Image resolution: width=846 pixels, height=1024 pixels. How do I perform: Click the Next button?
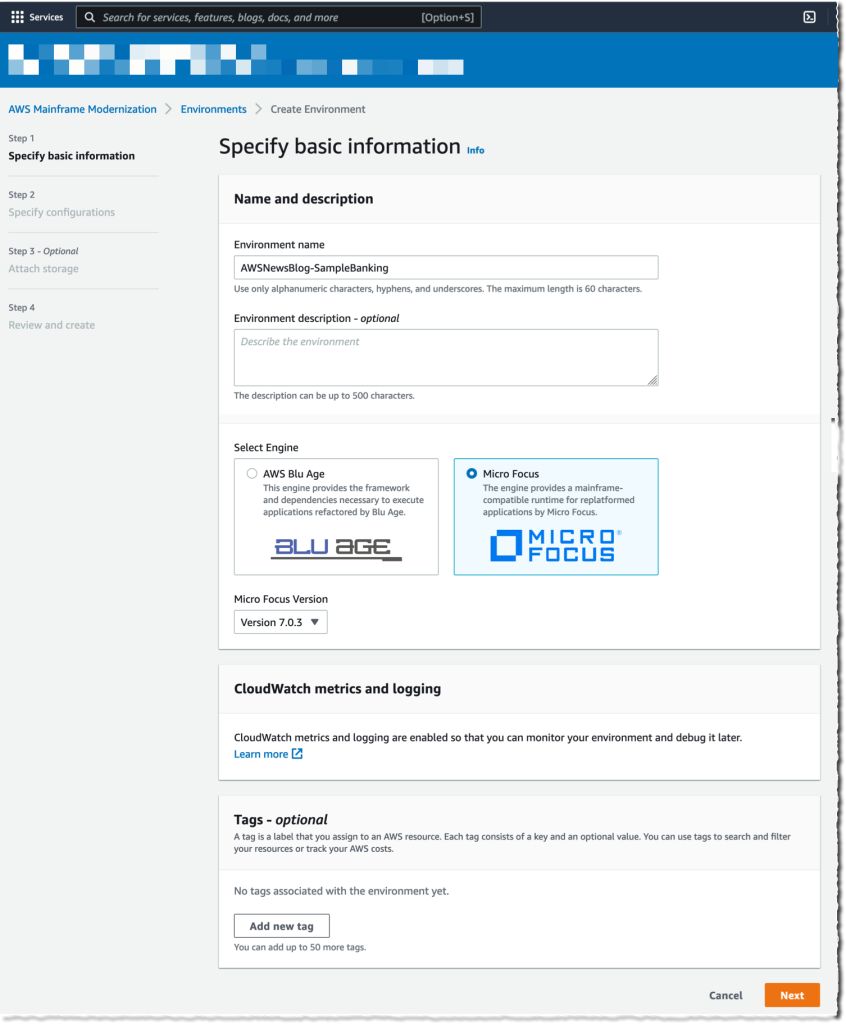(791, 995)
